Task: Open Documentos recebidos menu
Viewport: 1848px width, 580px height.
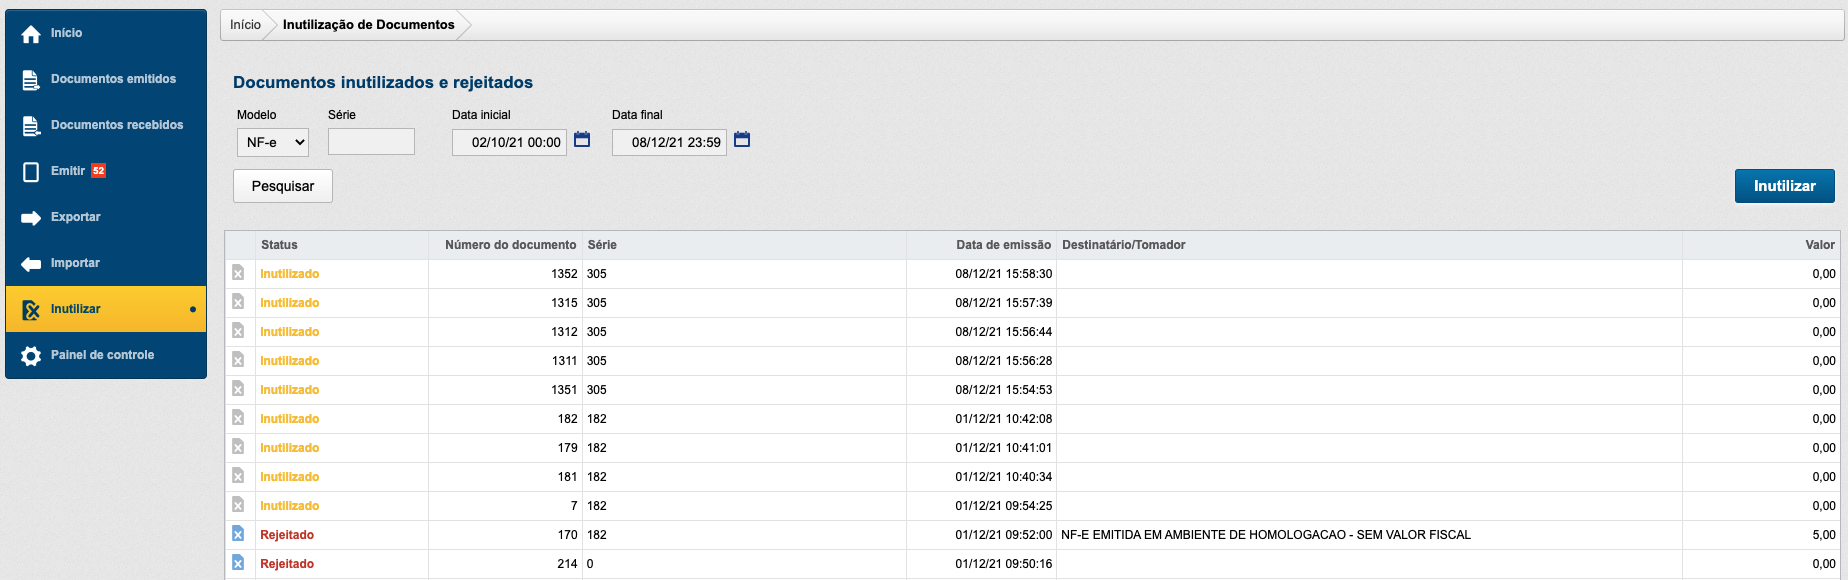Action: click(117, 125)
